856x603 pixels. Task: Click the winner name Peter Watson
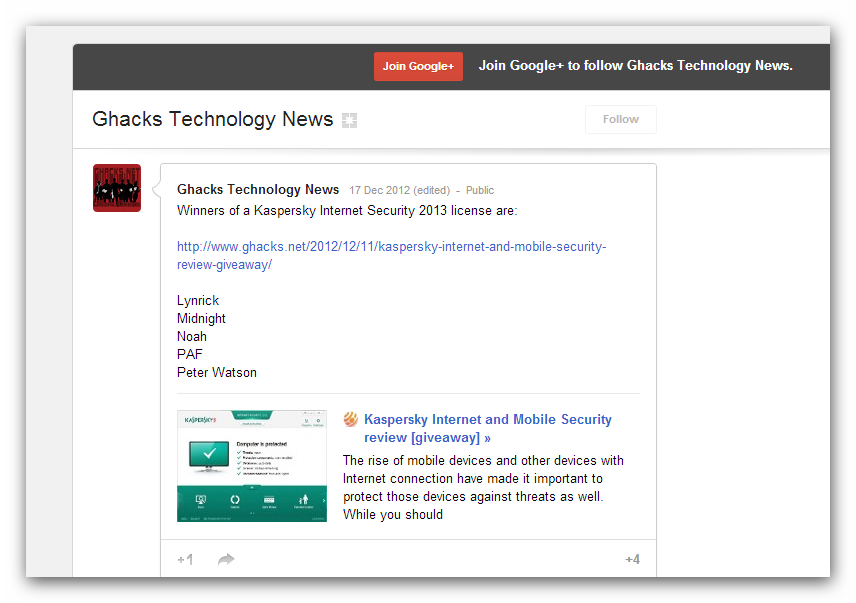pyautogui.click(x=217, y=373)
